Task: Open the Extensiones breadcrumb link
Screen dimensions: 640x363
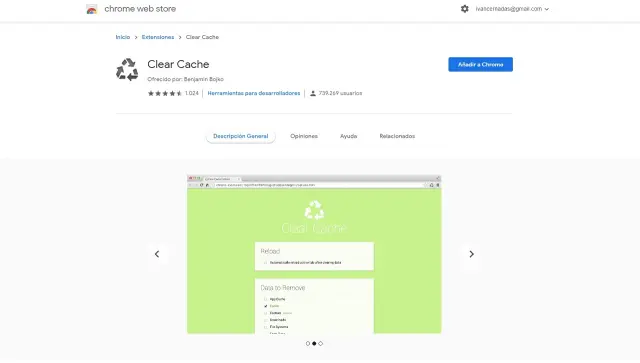Action: pyautogui.click(x=158, y=37)
